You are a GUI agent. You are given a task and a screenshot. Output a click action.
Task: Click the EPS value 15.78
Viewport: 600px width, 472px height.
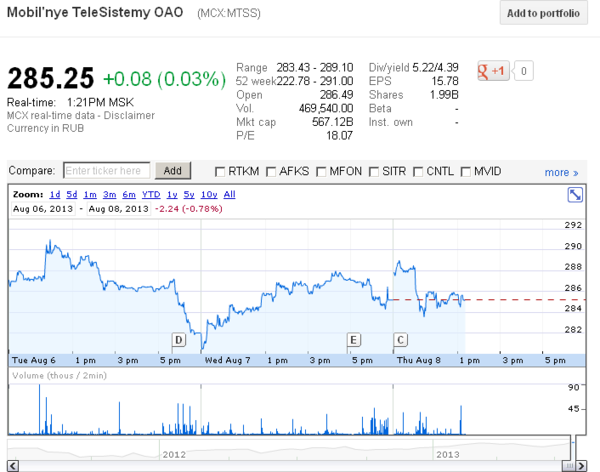click(x=445, y=81)
